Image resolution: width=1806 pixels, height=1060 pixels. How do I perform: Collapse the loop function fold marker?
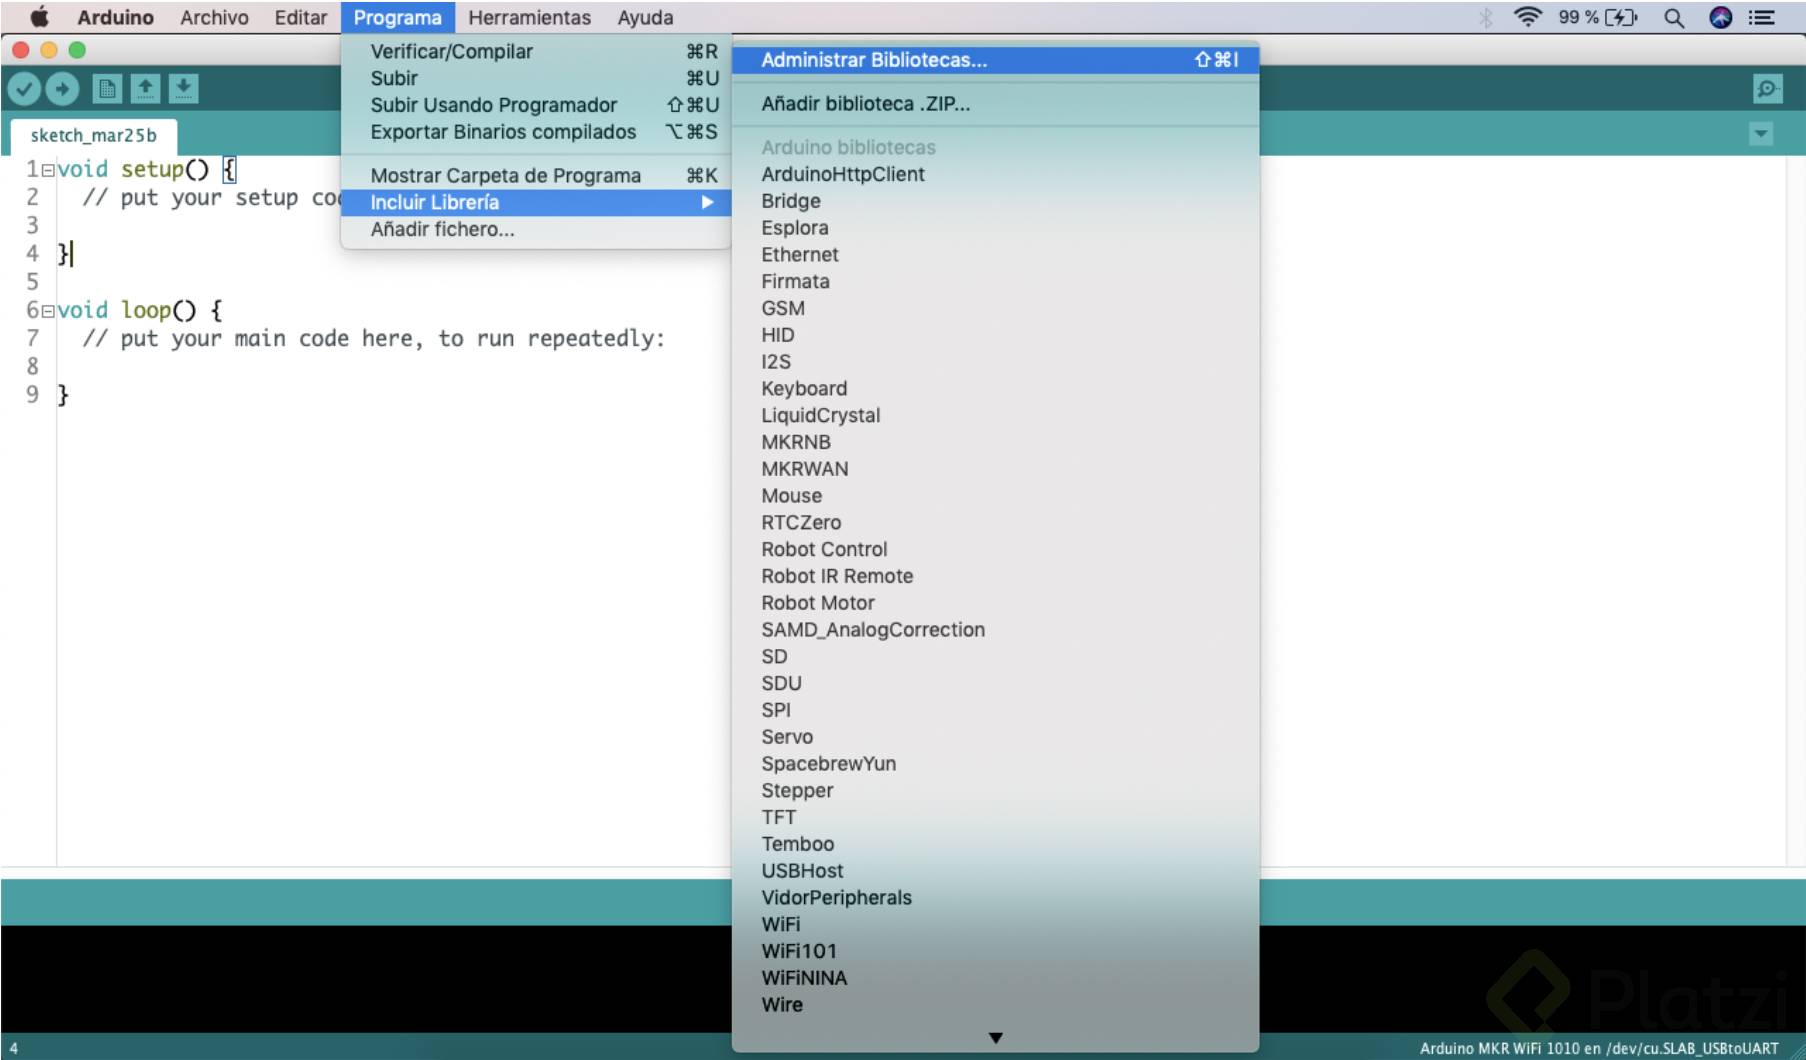(48, 312)
